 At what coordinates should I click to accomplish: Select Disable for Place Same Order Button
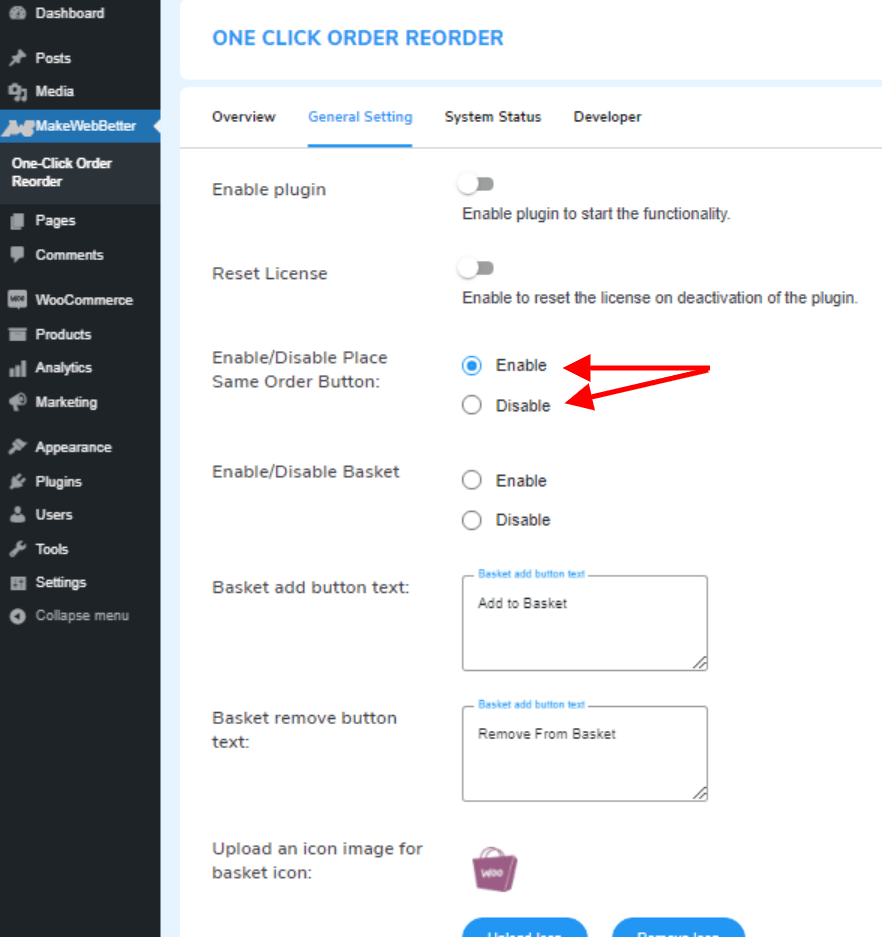coord(471,405)
